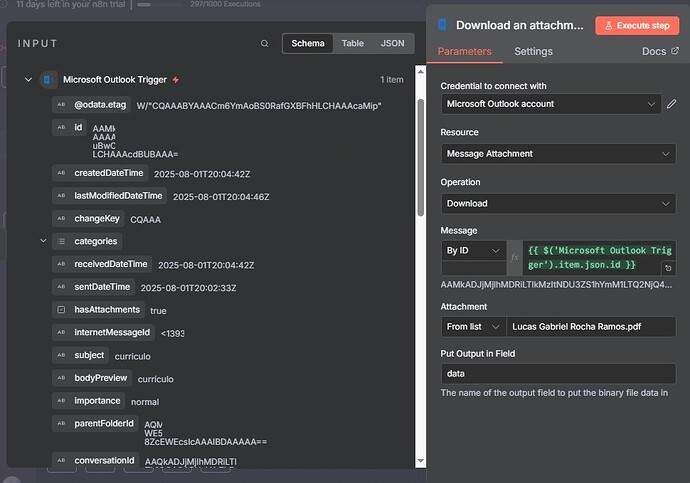
Task: Select the @odata.etag field pill
Action: [92, 105]
